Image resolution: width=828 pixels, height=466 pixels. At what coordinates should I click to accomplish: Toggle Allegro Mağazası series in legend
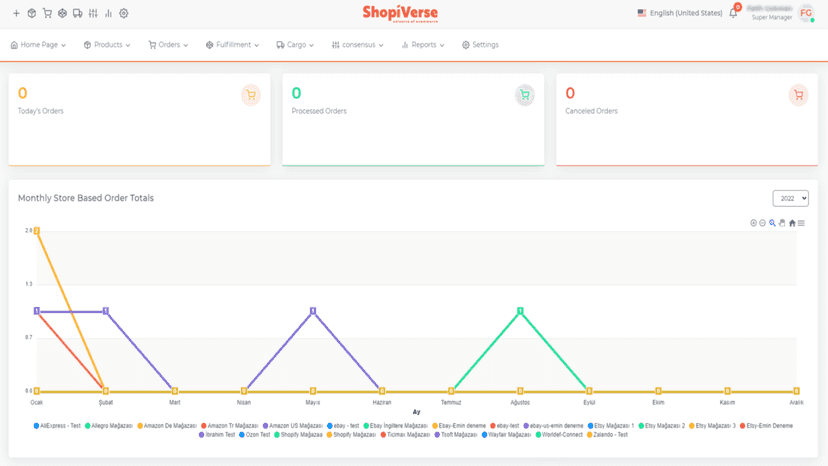(x=109, y=426)
